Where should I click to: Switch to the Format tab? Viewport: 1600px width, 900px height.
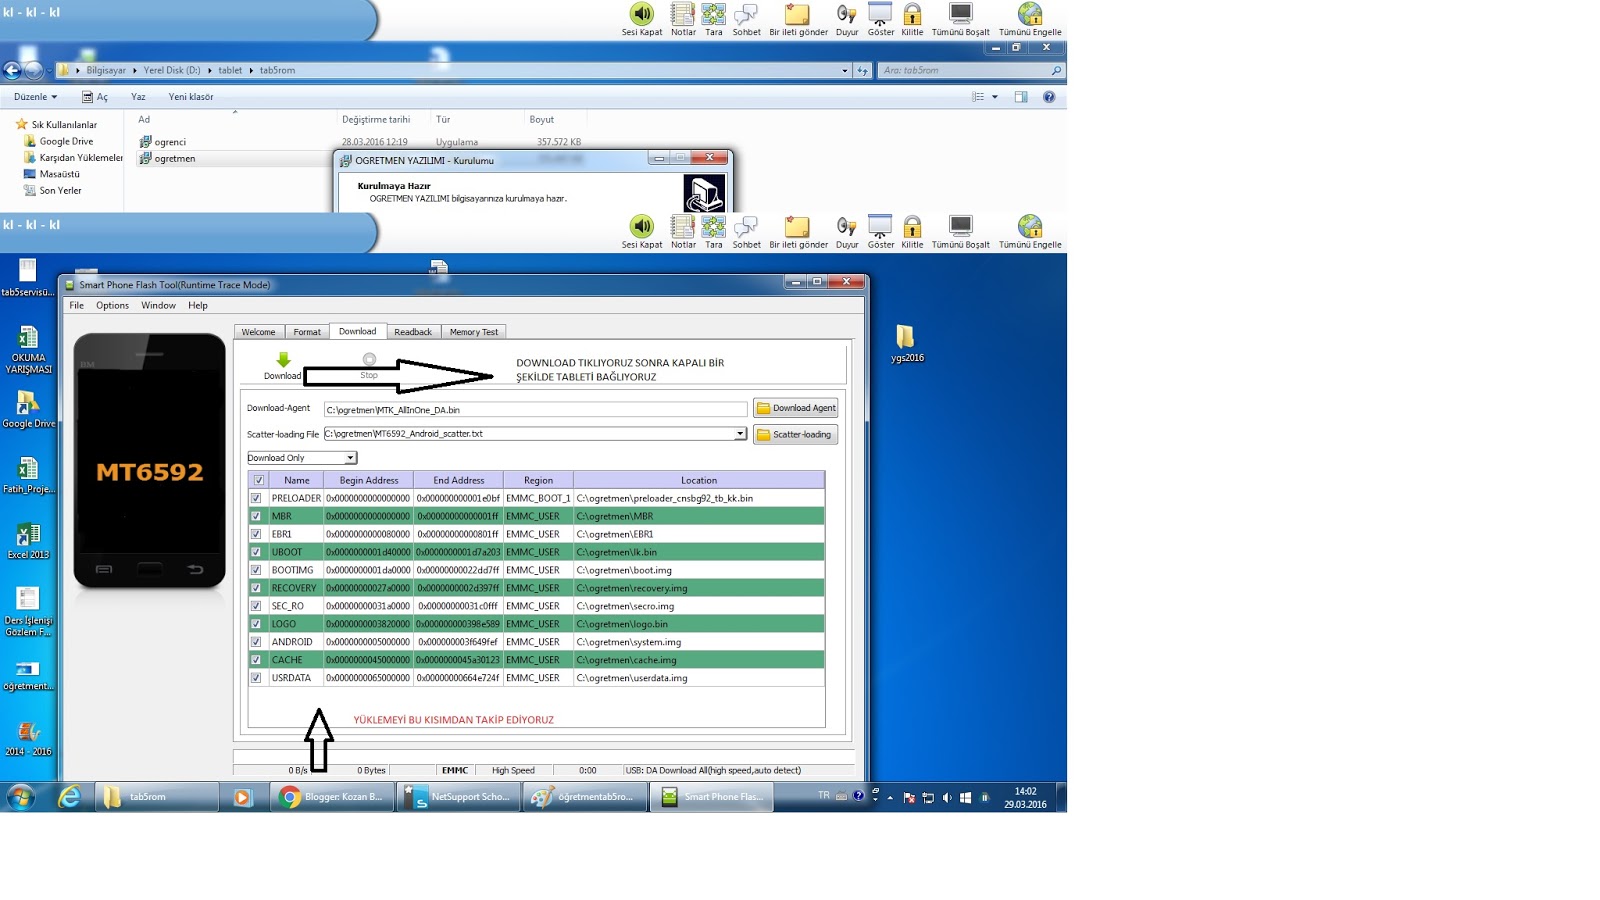[x=307, y=332]
